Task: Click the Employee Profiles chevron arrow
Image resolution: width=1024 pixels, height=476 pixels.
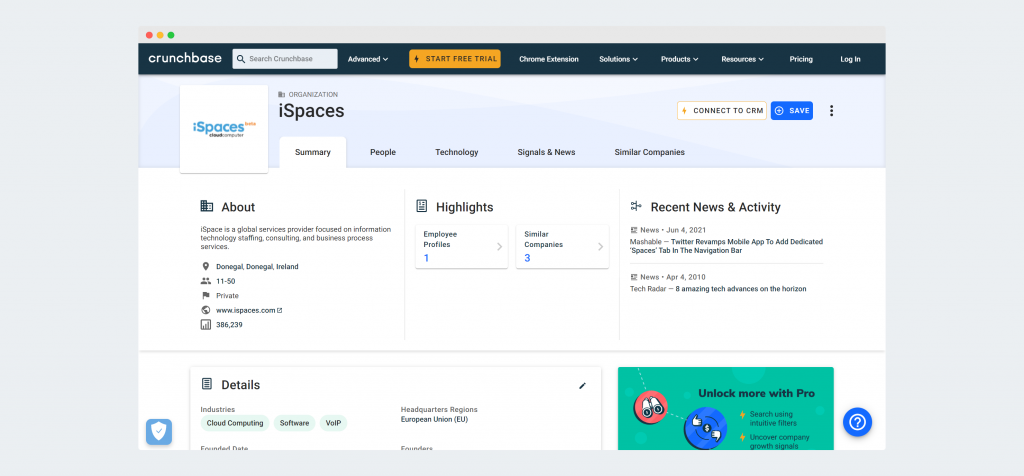Action: 500,247
